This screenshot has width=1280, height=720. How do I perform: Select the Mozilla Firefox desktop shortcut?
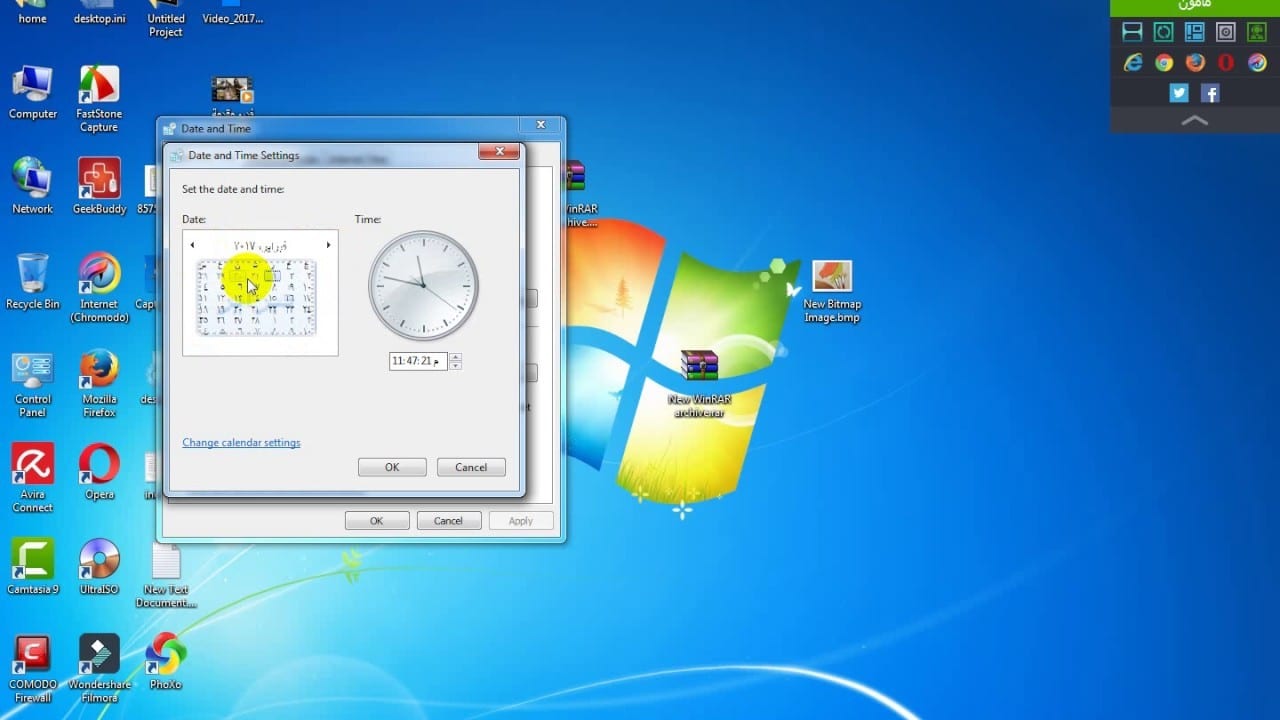[x=99, y=380]
